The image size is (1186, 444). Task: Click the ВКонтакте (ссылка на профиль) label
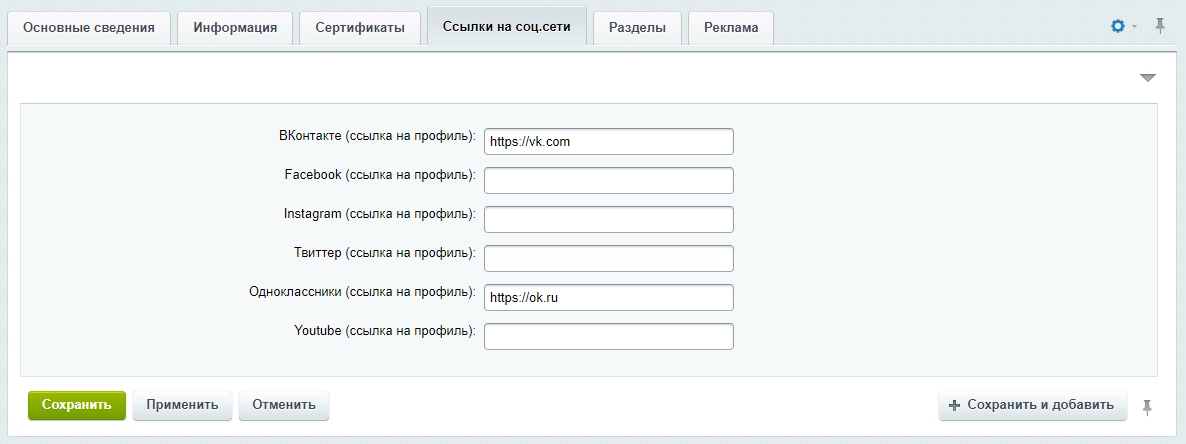[x=377, y=136]
